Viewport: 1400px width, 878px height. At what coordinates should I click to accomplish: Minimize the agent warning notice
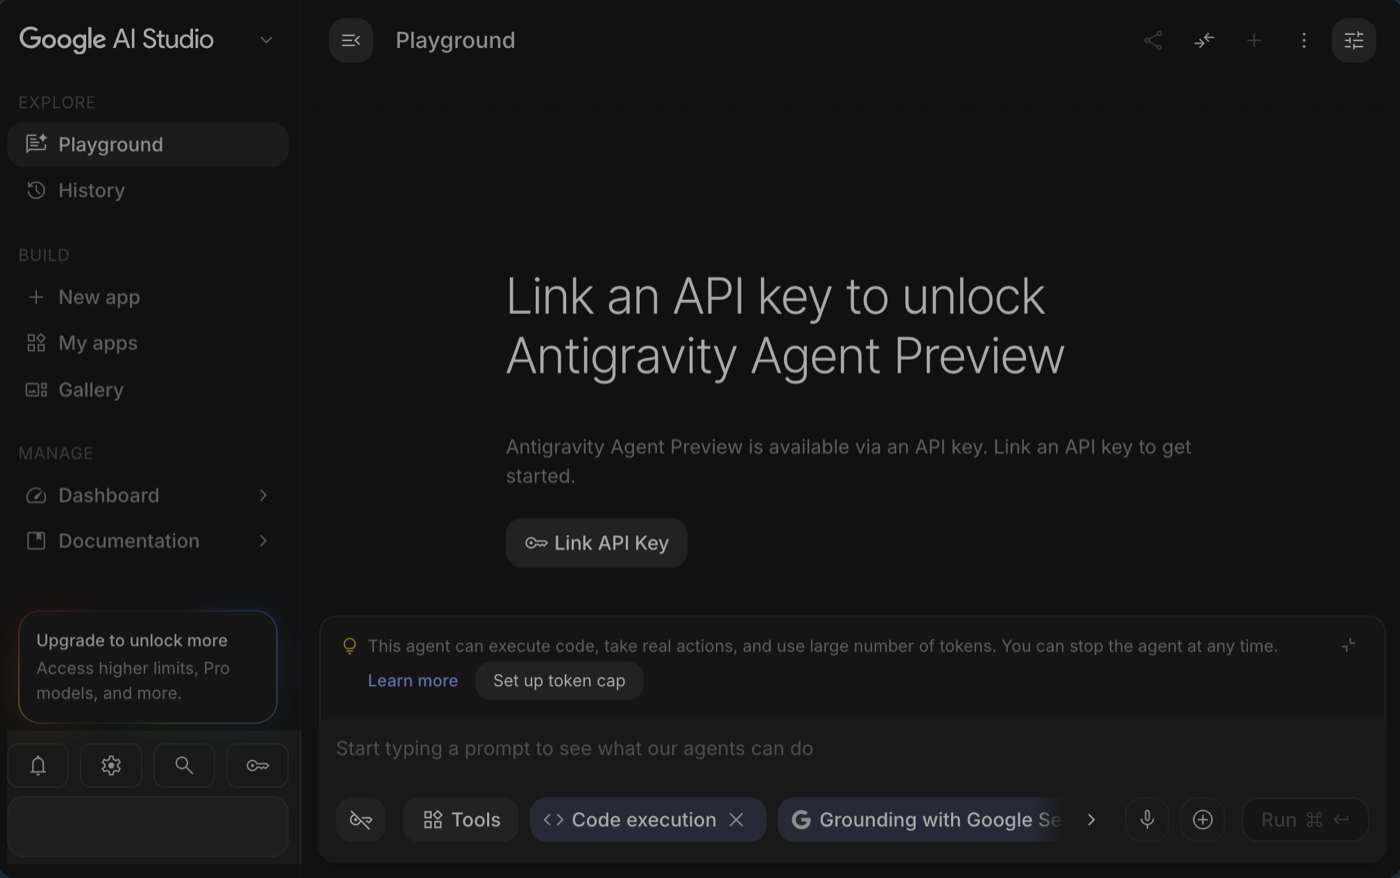1349,646
